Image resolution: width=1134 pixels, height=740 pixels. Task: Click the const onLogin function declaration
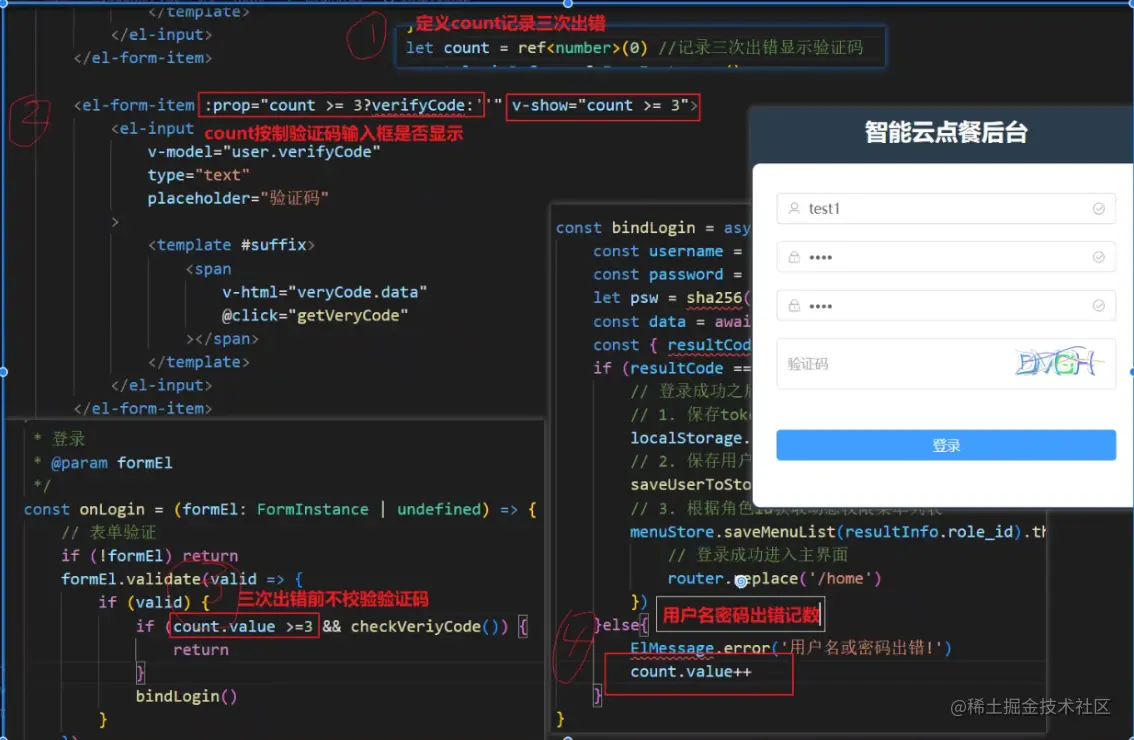280,509
